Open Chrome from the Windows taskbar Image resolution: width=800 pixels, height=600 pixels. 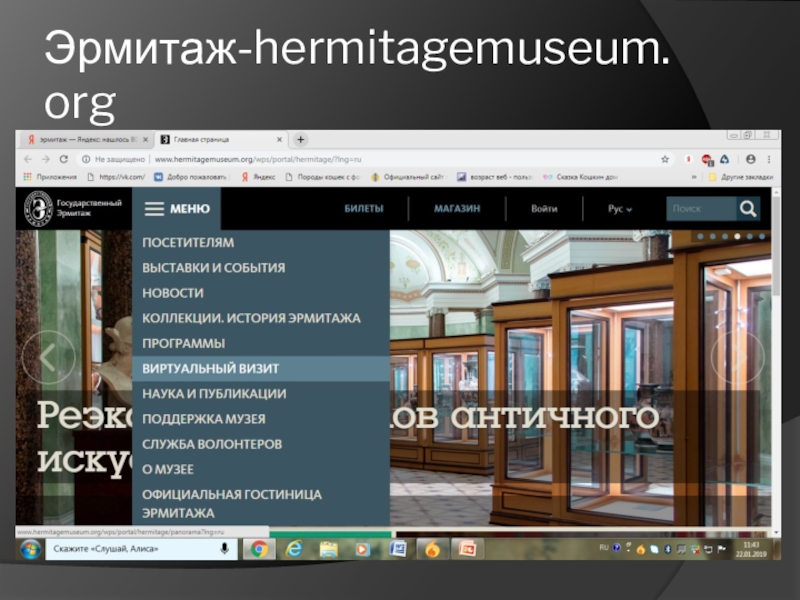coord(258,549)
